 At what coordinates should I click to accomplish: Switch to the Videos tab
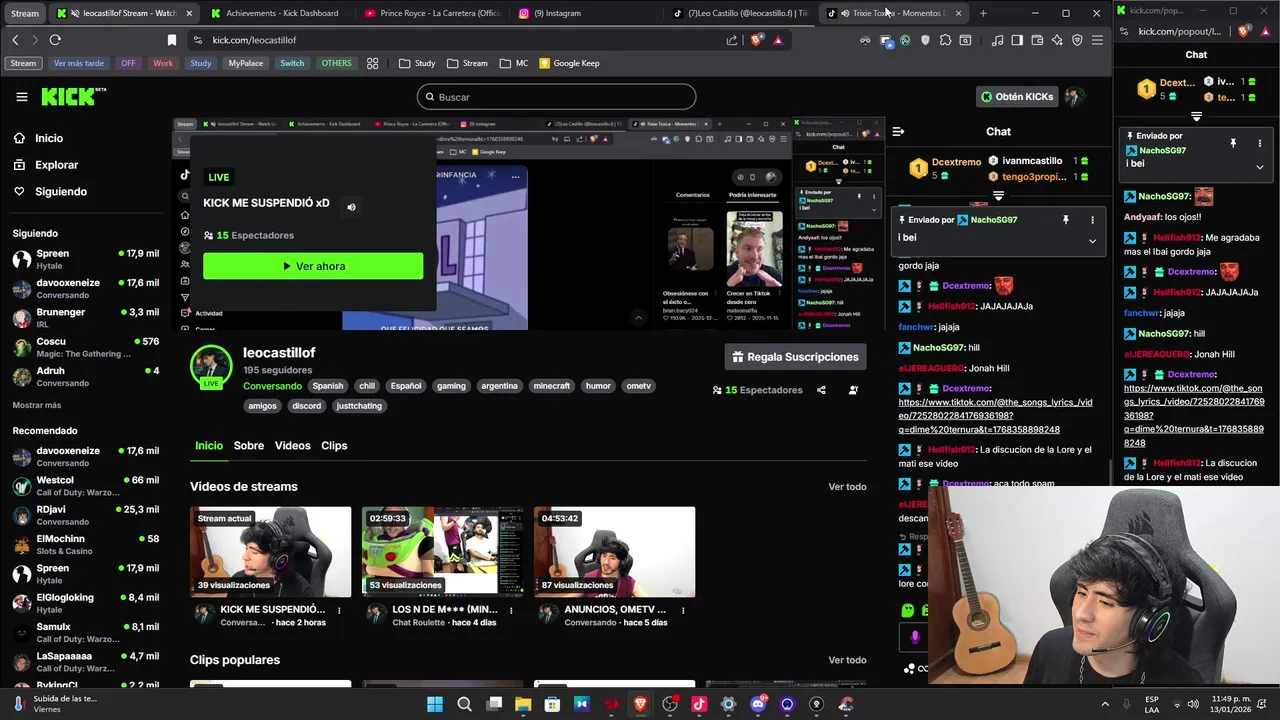[x=293, y=446]
